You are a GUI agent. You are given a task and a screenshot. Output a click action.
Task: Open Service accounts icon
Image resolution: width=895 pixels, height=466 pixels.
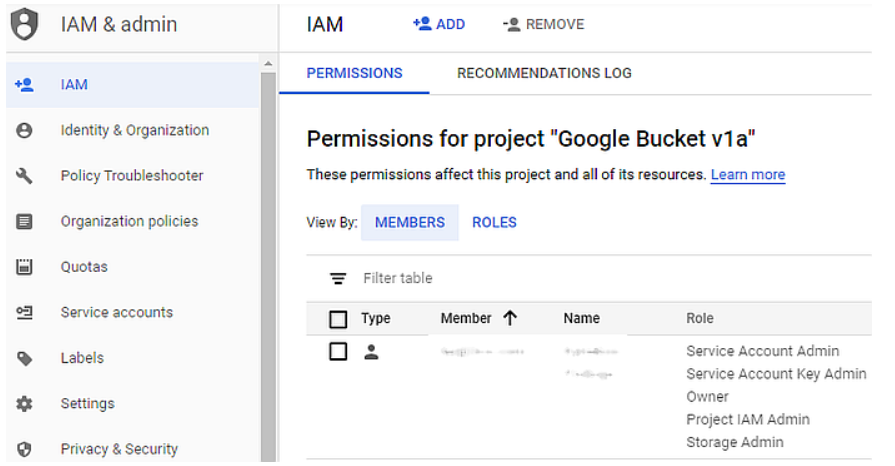24,312
